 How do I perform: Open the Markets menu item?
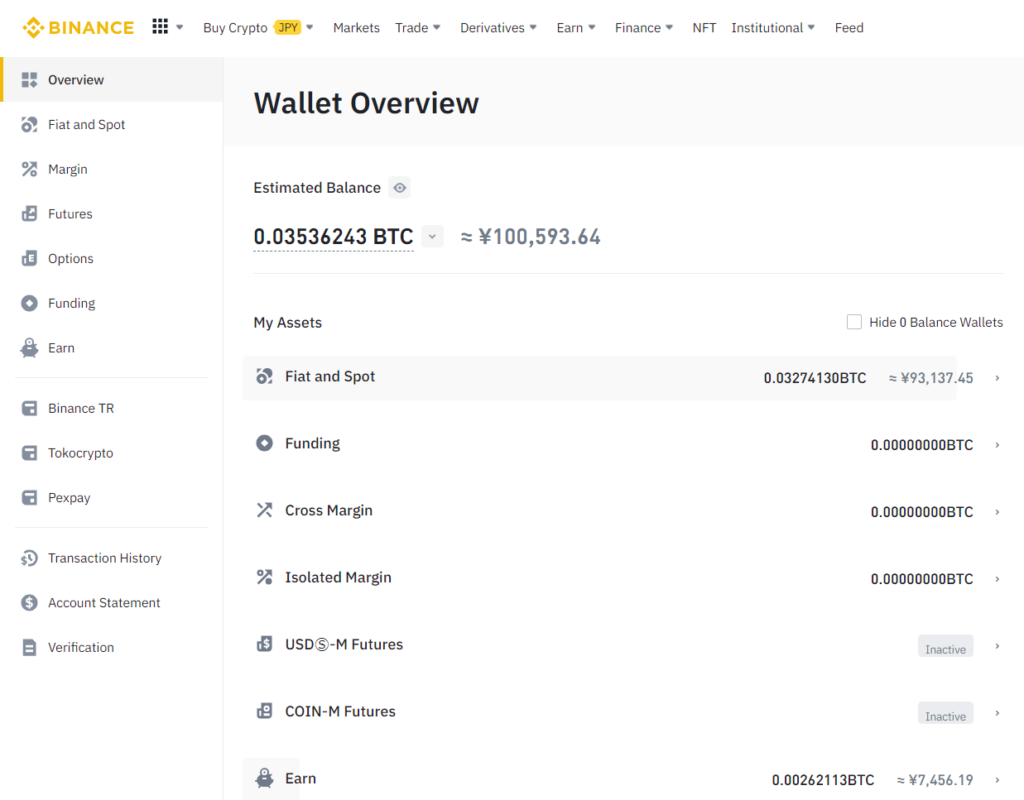coord(356,28)
